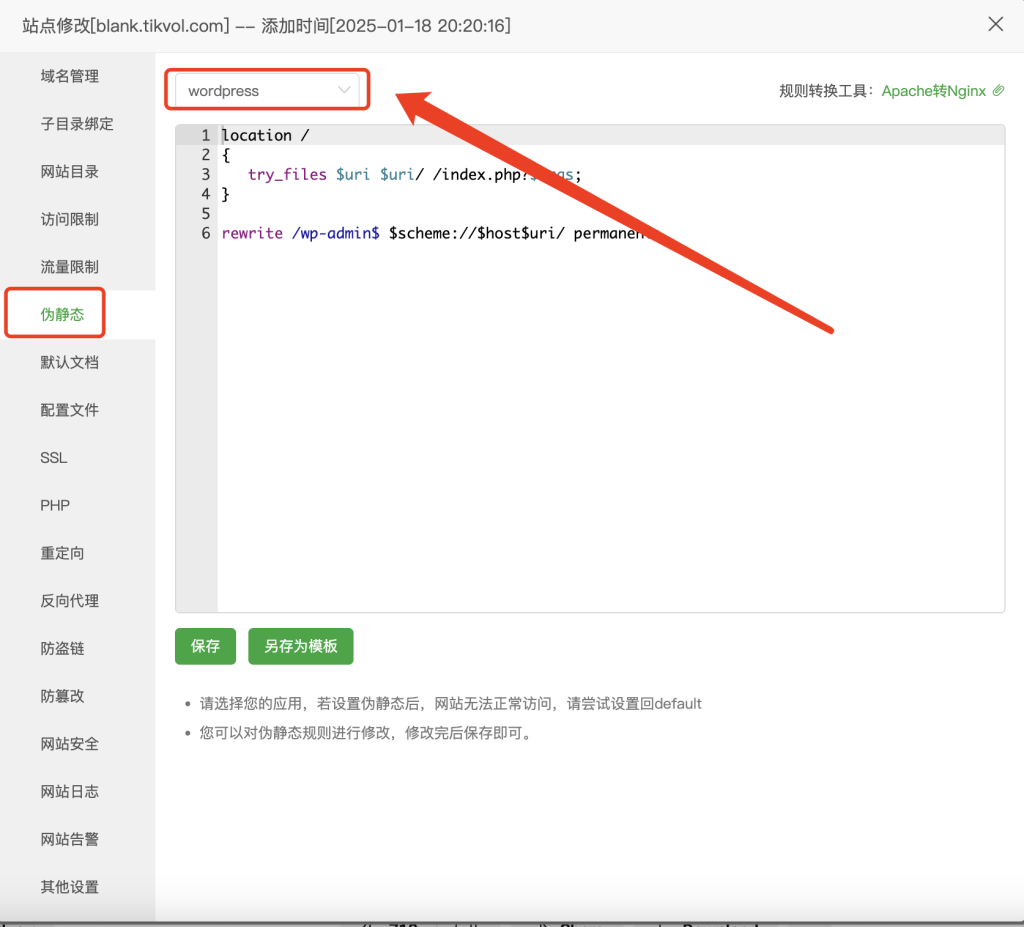Image resolution: width=1024 pixels, height=927 pixels.
Task: Close the site modification dialog
Action: pos(995,25)
